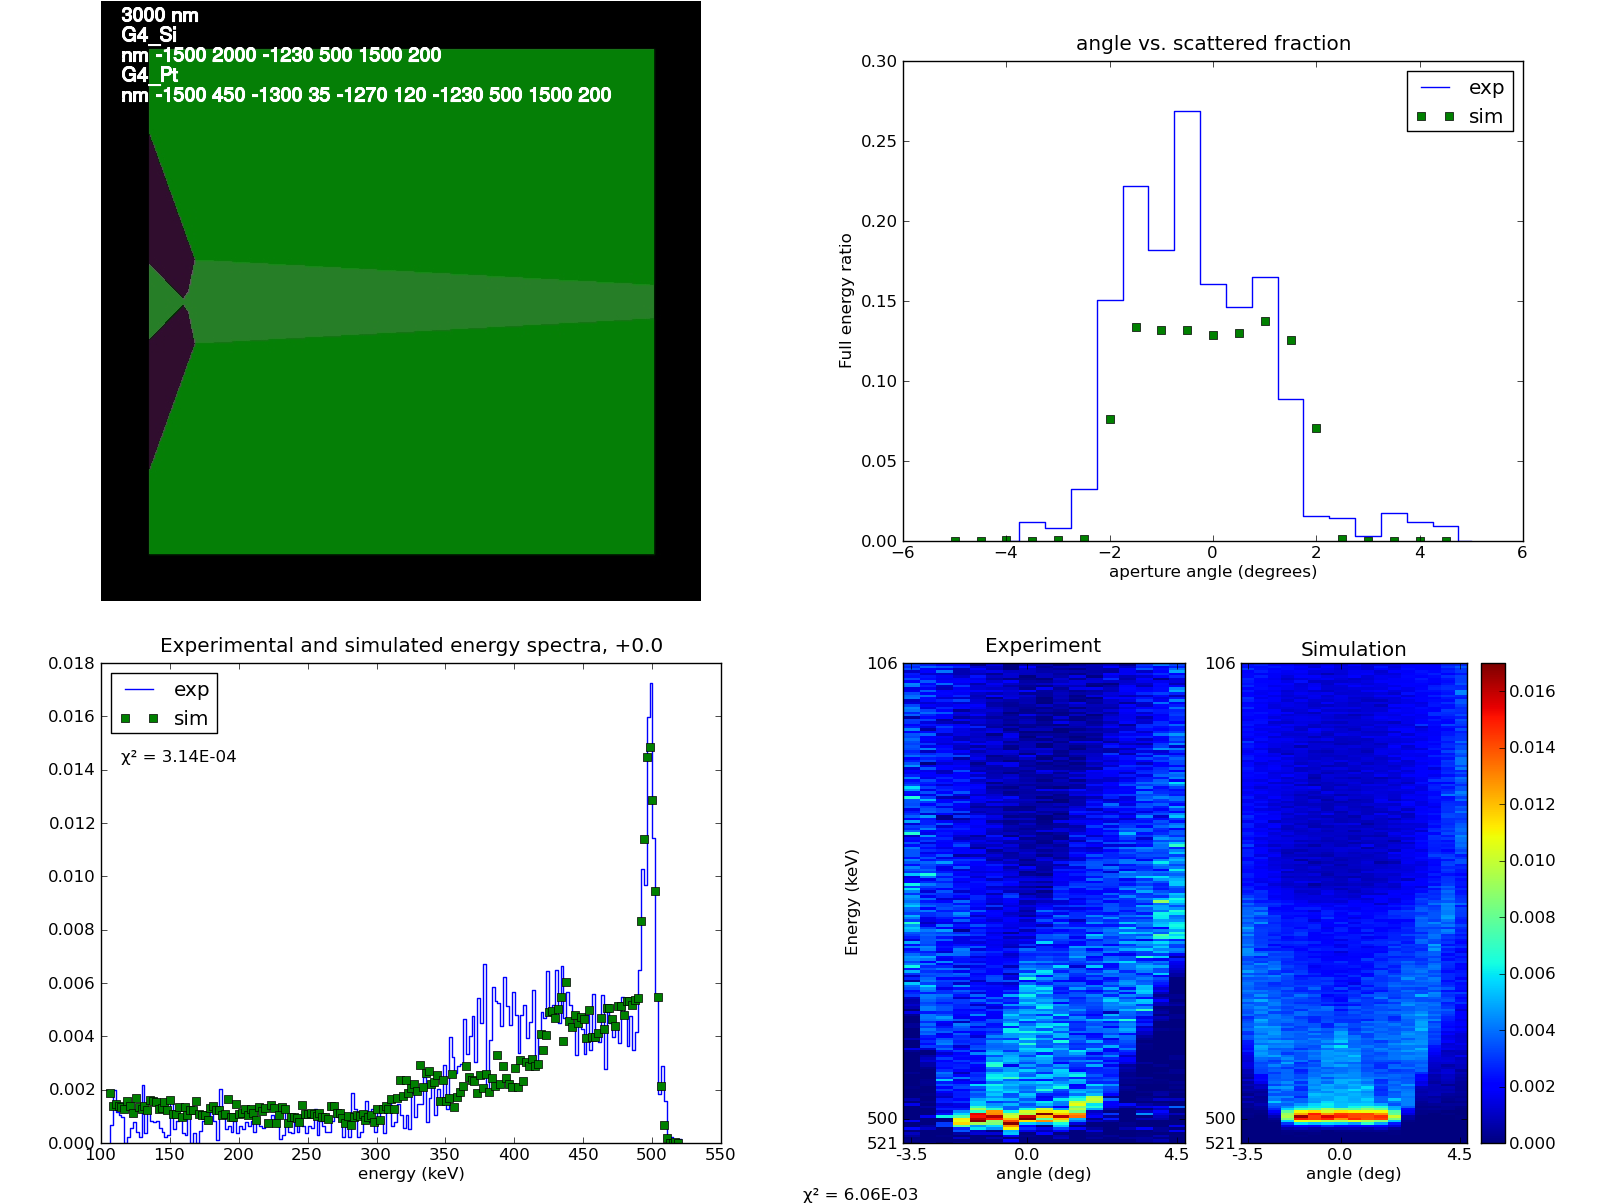Select title 'angle vs. scattered fraction'
The width and height of the screenshot is (1604, 1204).
click(1213, 43)
